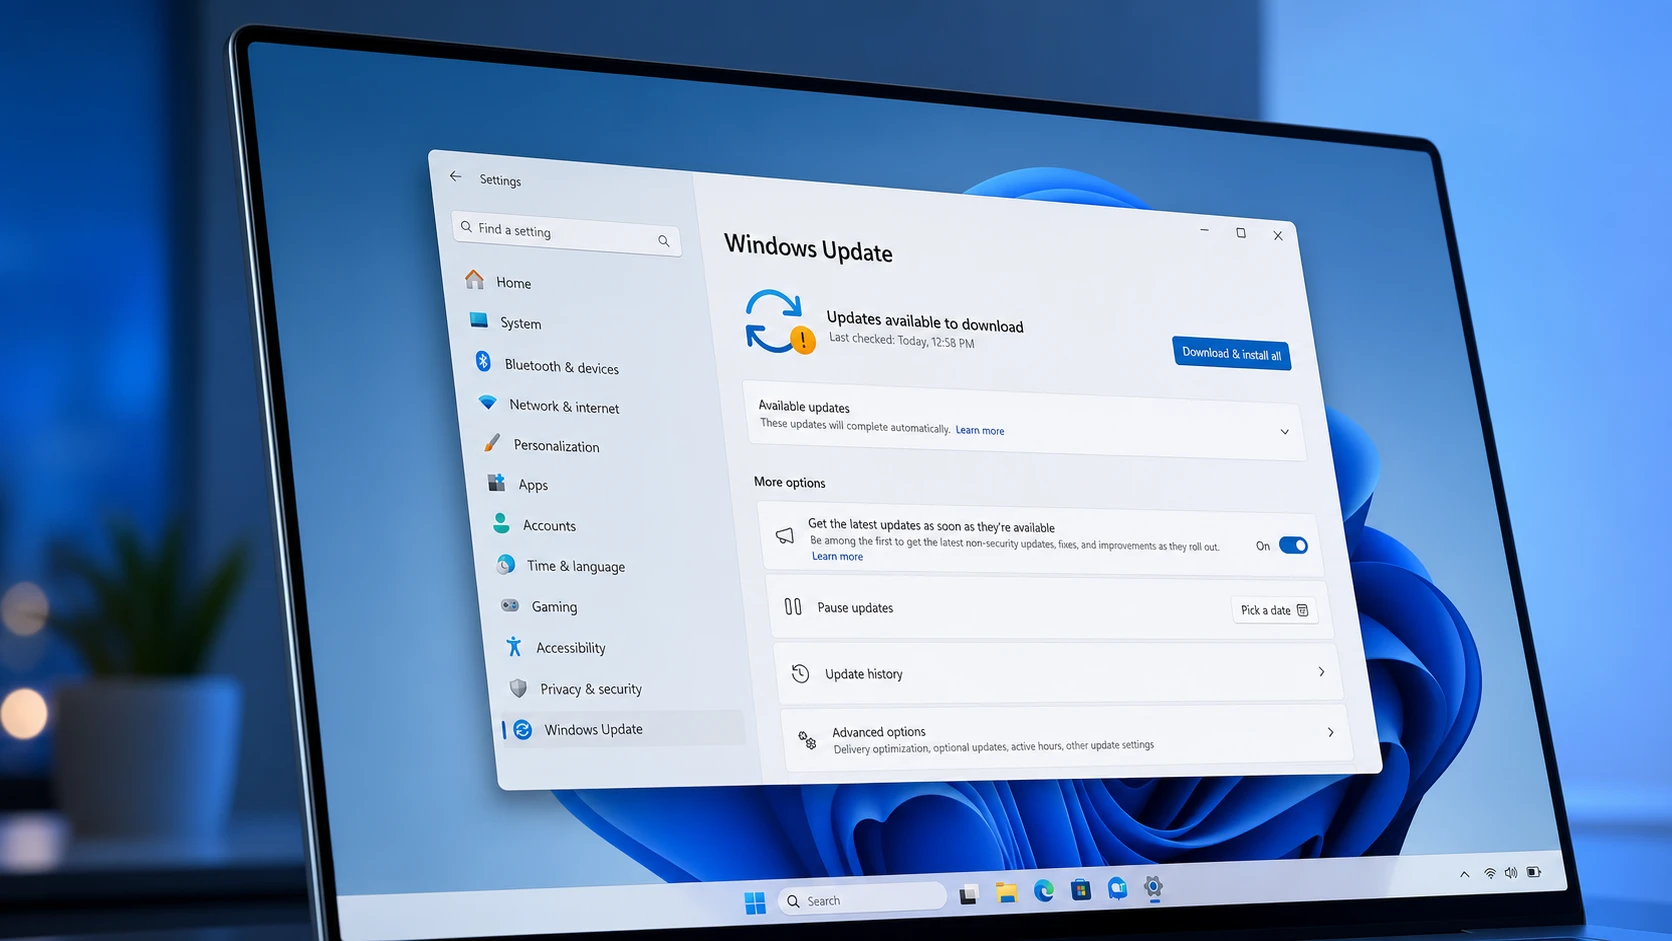Click the Pause updates label
The height and width of the screenshot is (941, 1672).
point(855,607)
